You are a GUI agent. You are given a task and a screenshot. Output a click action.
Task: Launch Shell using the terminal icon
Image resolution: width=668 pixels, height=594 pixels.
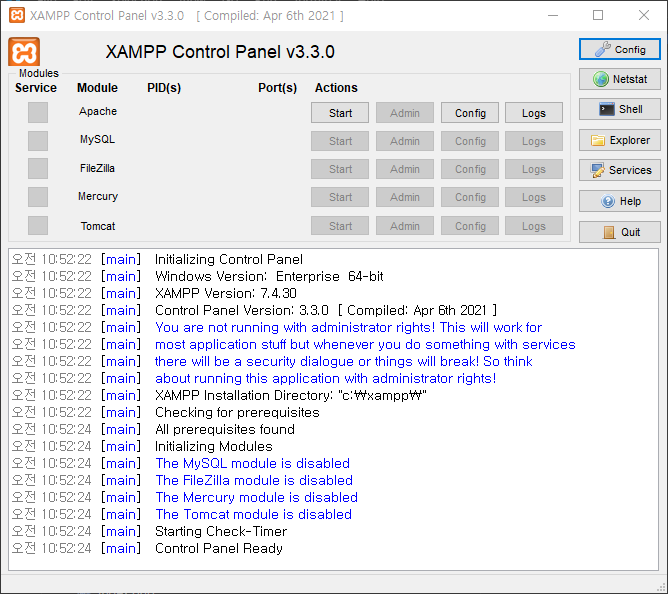point(619,110)
